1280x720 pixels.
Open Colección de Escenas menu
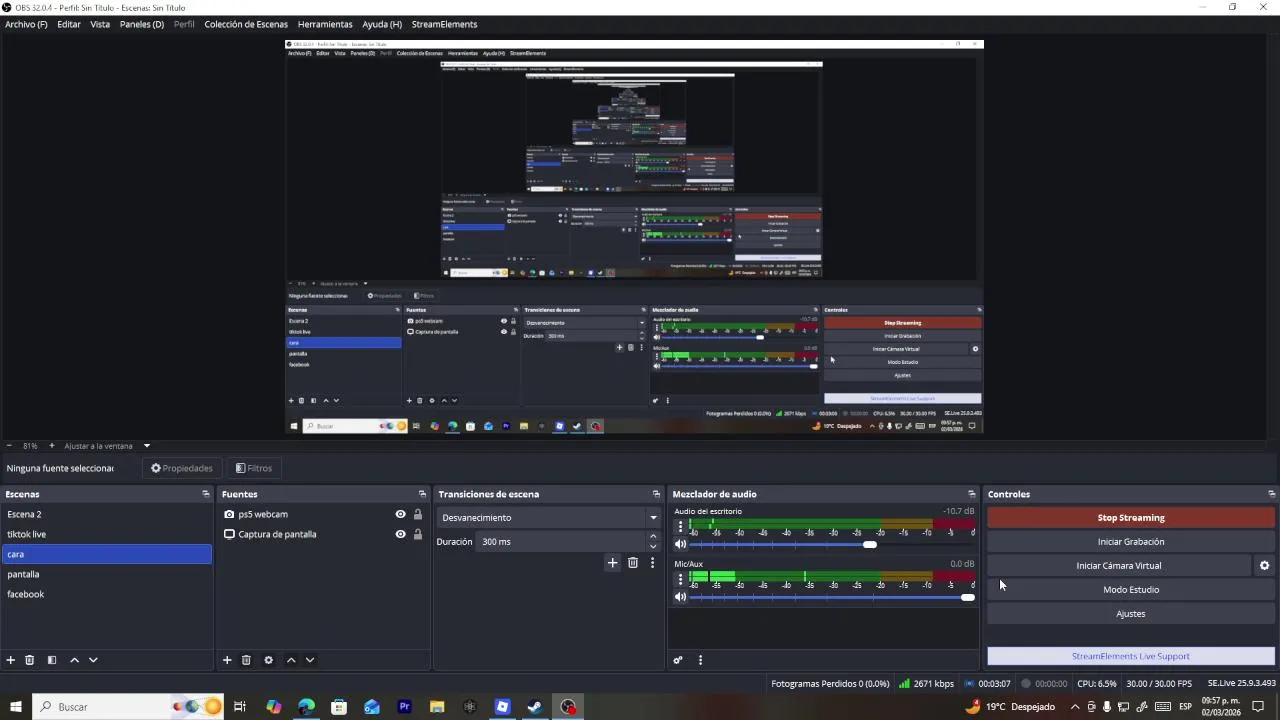(246, 24)
